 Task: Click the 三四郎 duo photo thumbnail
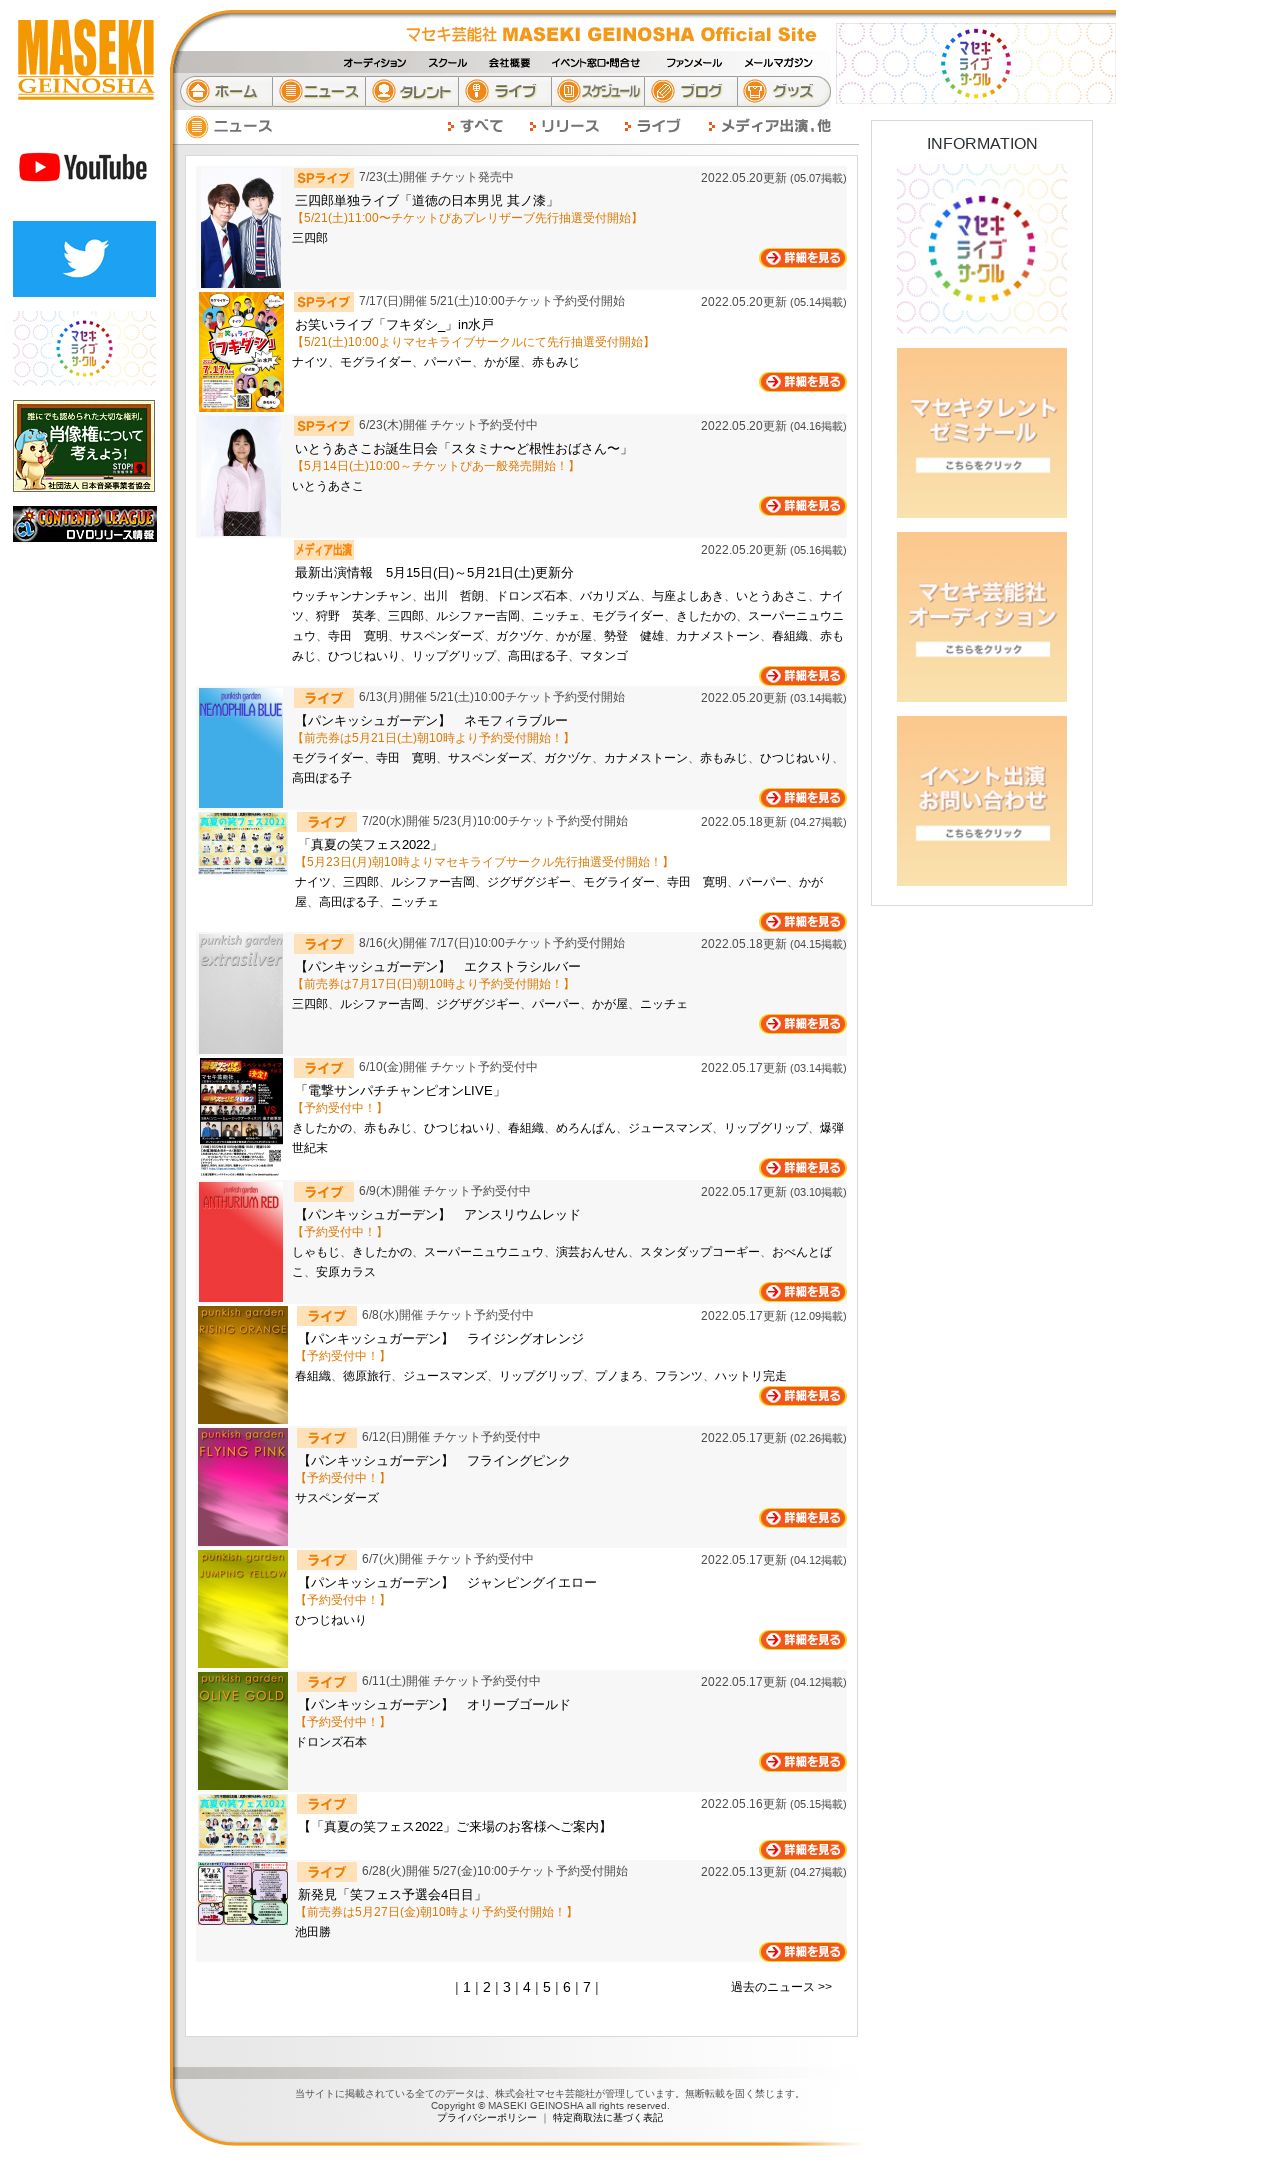(241, 228)
